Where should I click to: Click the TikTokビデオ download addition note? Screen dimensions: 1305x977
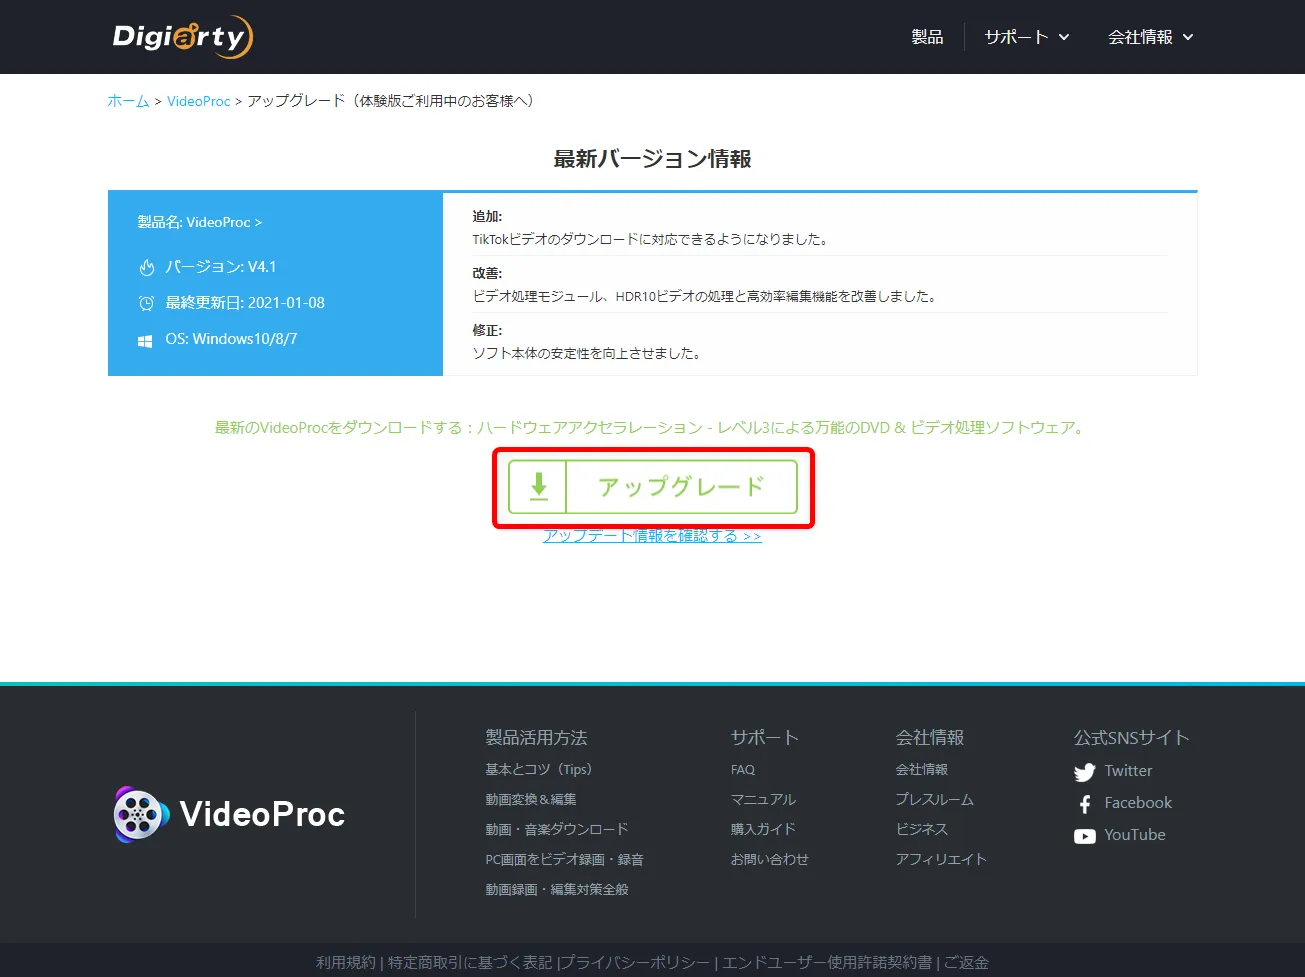[650, 240]
